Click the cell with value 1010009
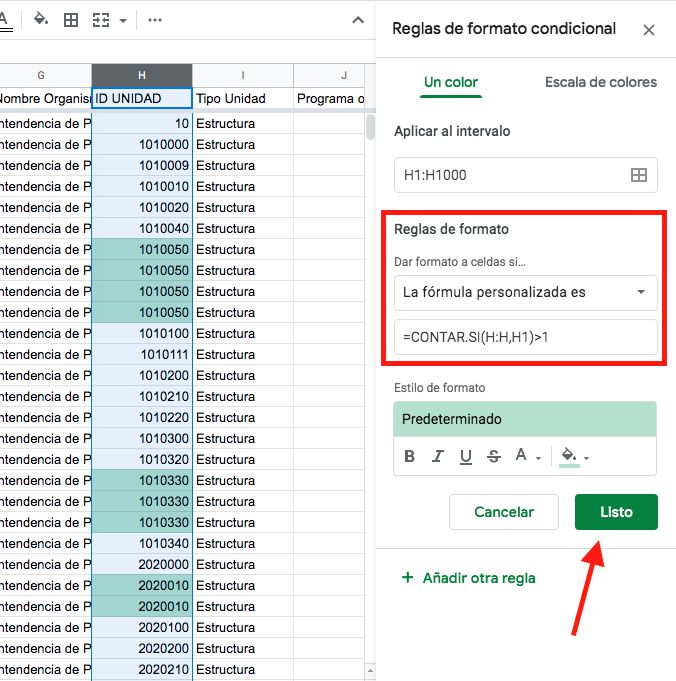This screenshot has width=676, height=681. tap(142, 165)
